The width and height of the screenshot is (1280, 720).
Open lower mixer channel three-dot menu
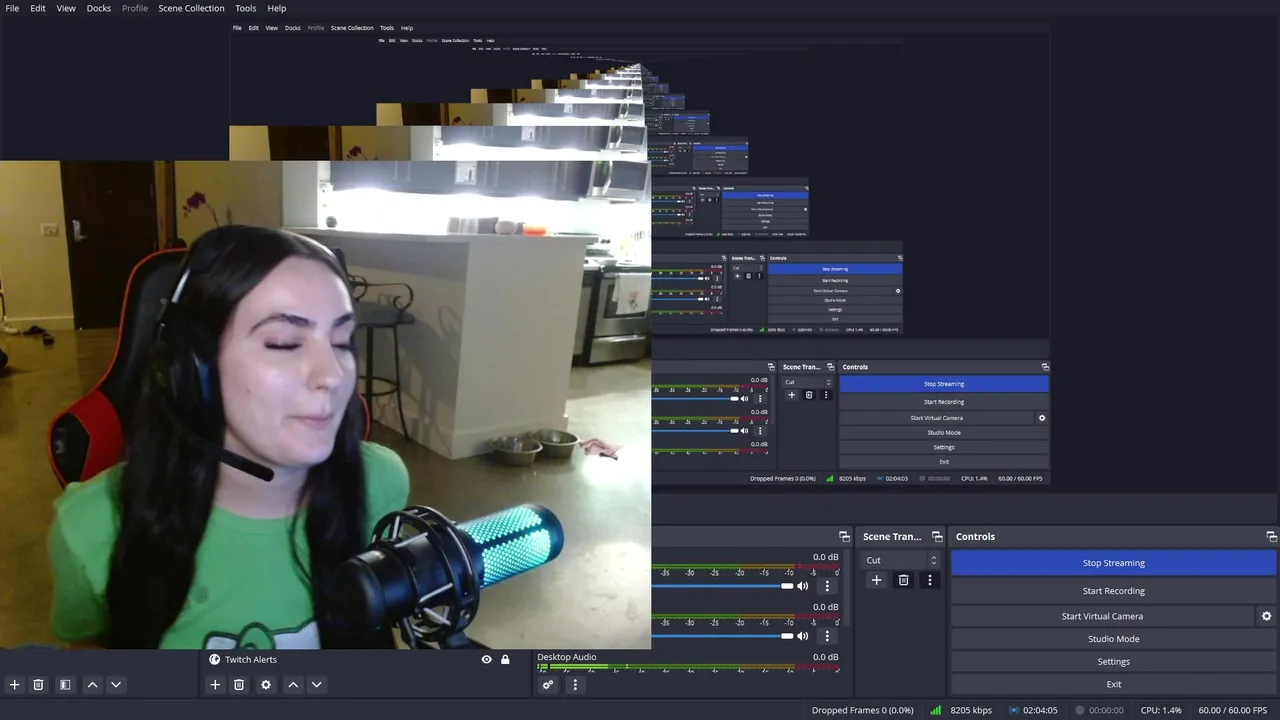[827, 636]
